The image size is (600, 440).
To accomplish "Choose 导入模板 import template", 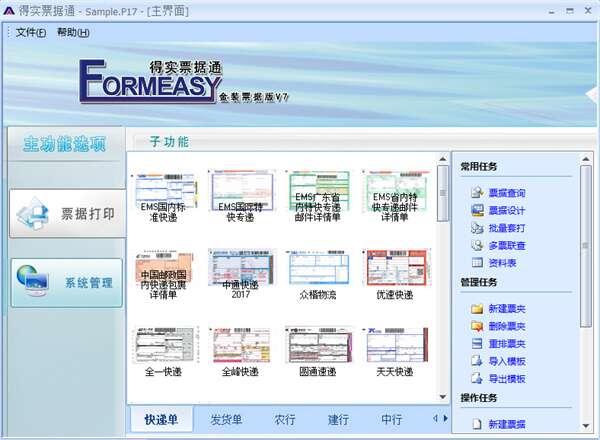I will point(506,361).
